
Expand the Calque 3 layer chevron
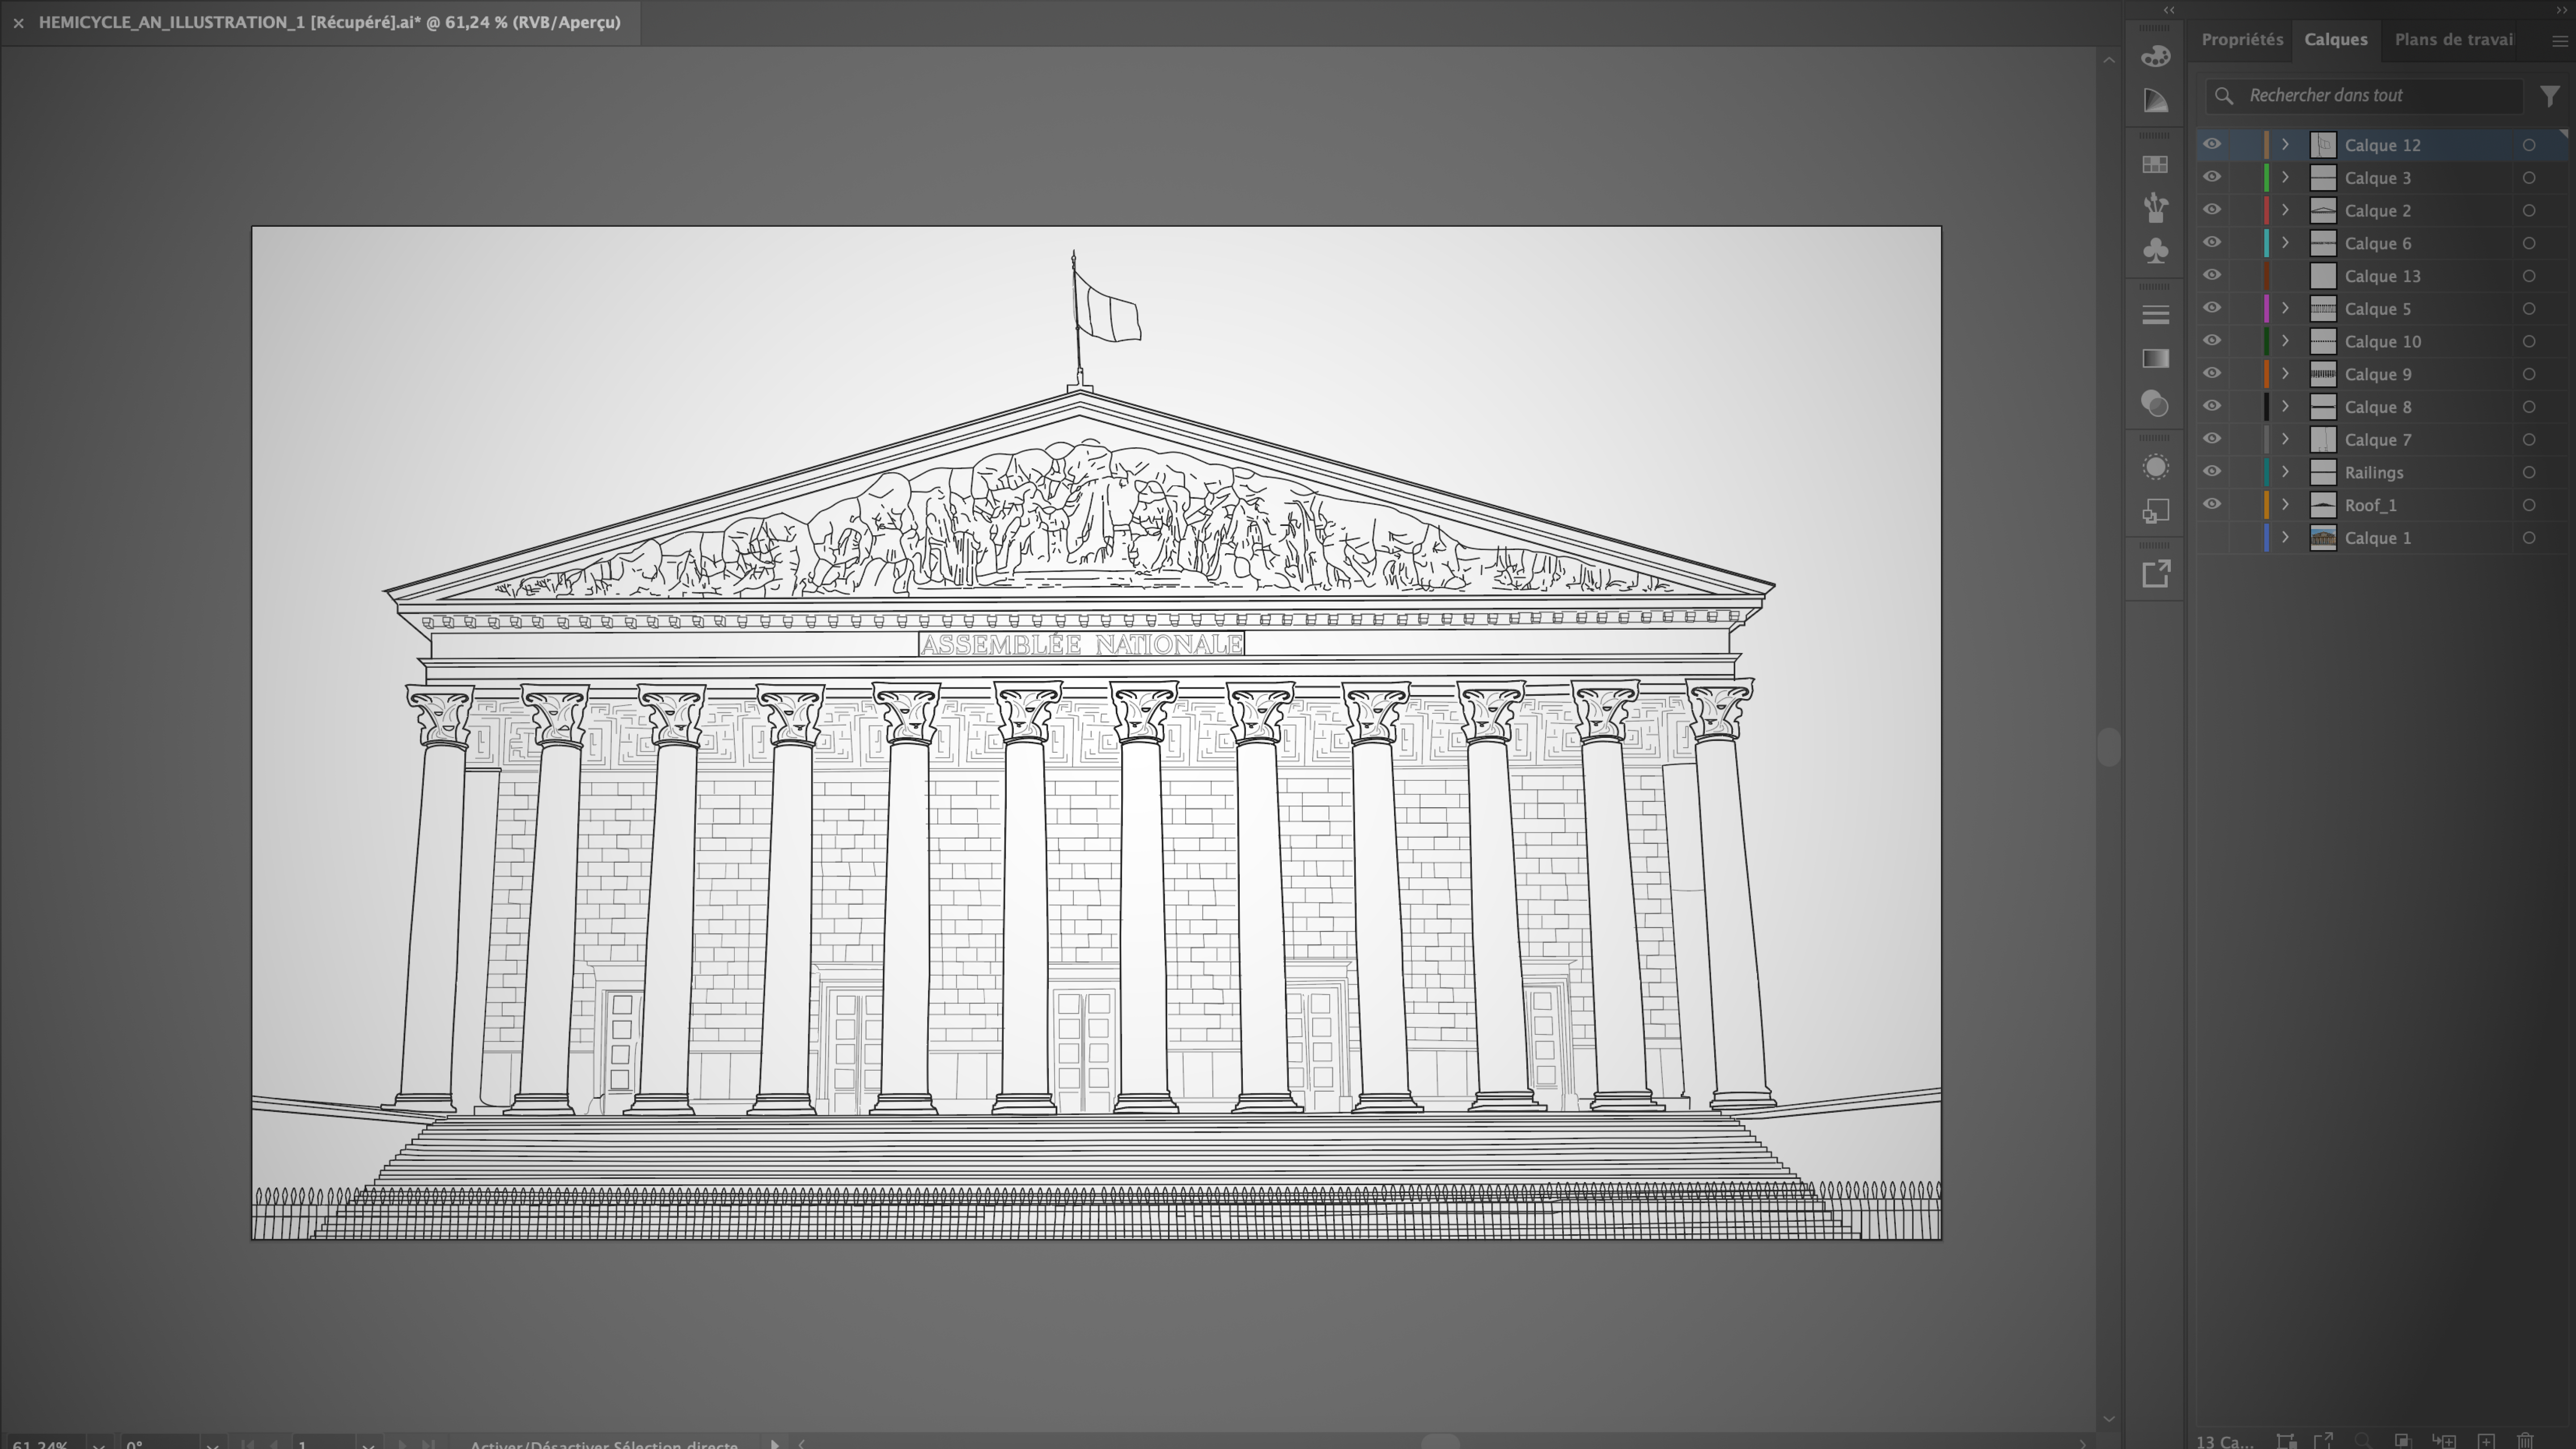click(2284, 178)
